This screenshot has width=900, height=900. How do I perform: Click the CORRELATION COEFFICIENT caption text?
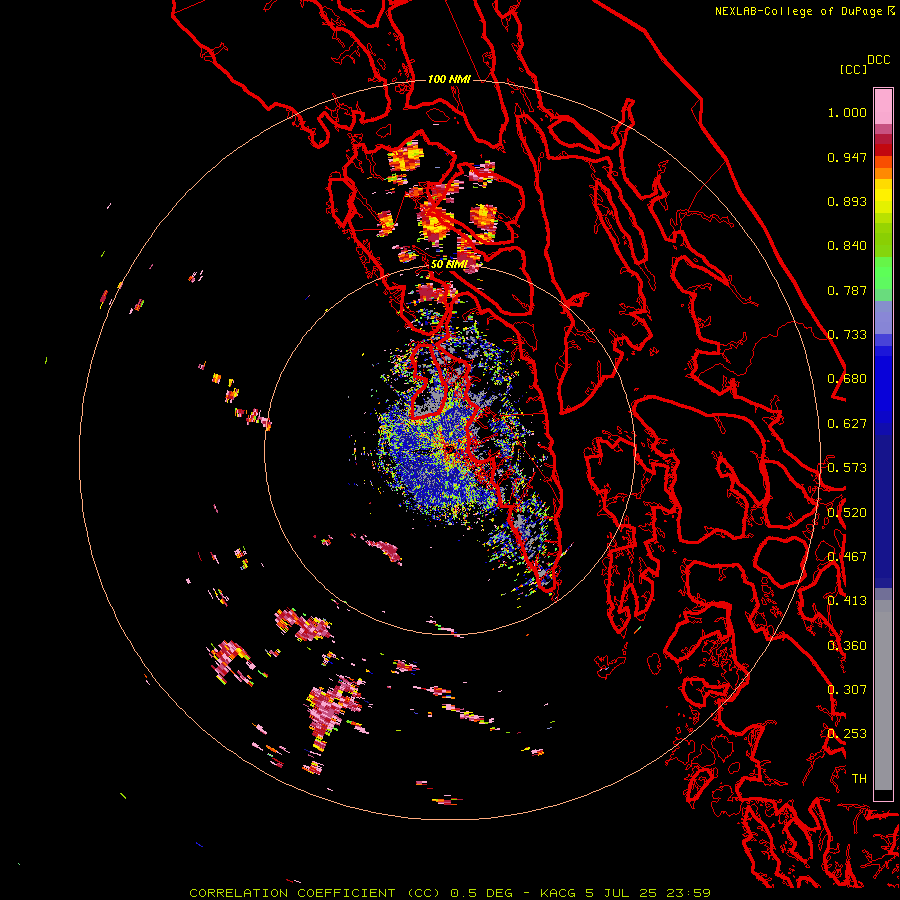tap(292, 893)
